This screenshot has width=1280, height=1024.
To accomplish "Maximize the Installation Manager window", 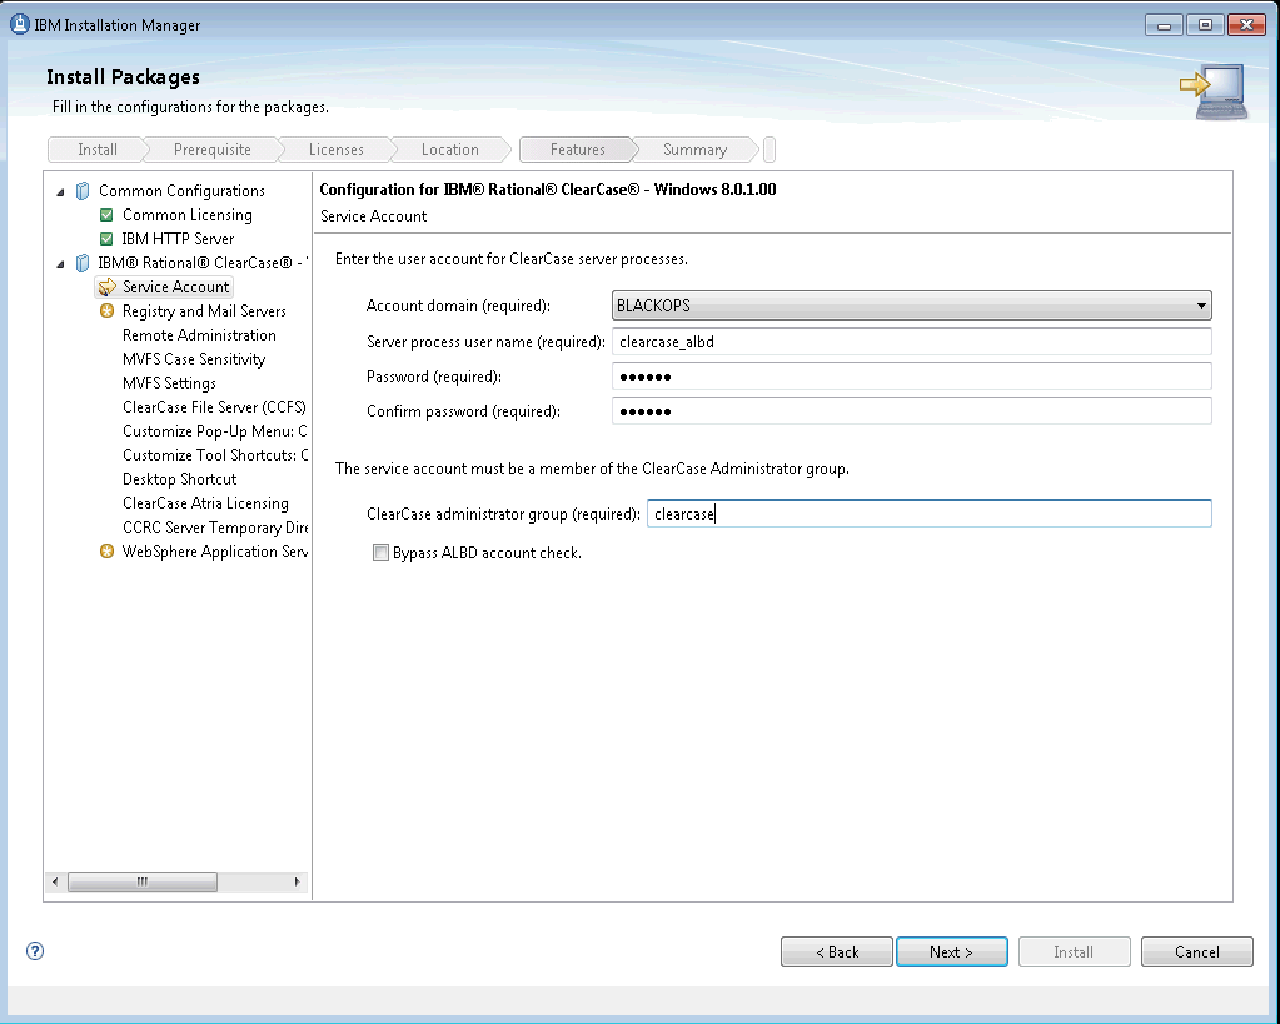I will point(1205,25).
